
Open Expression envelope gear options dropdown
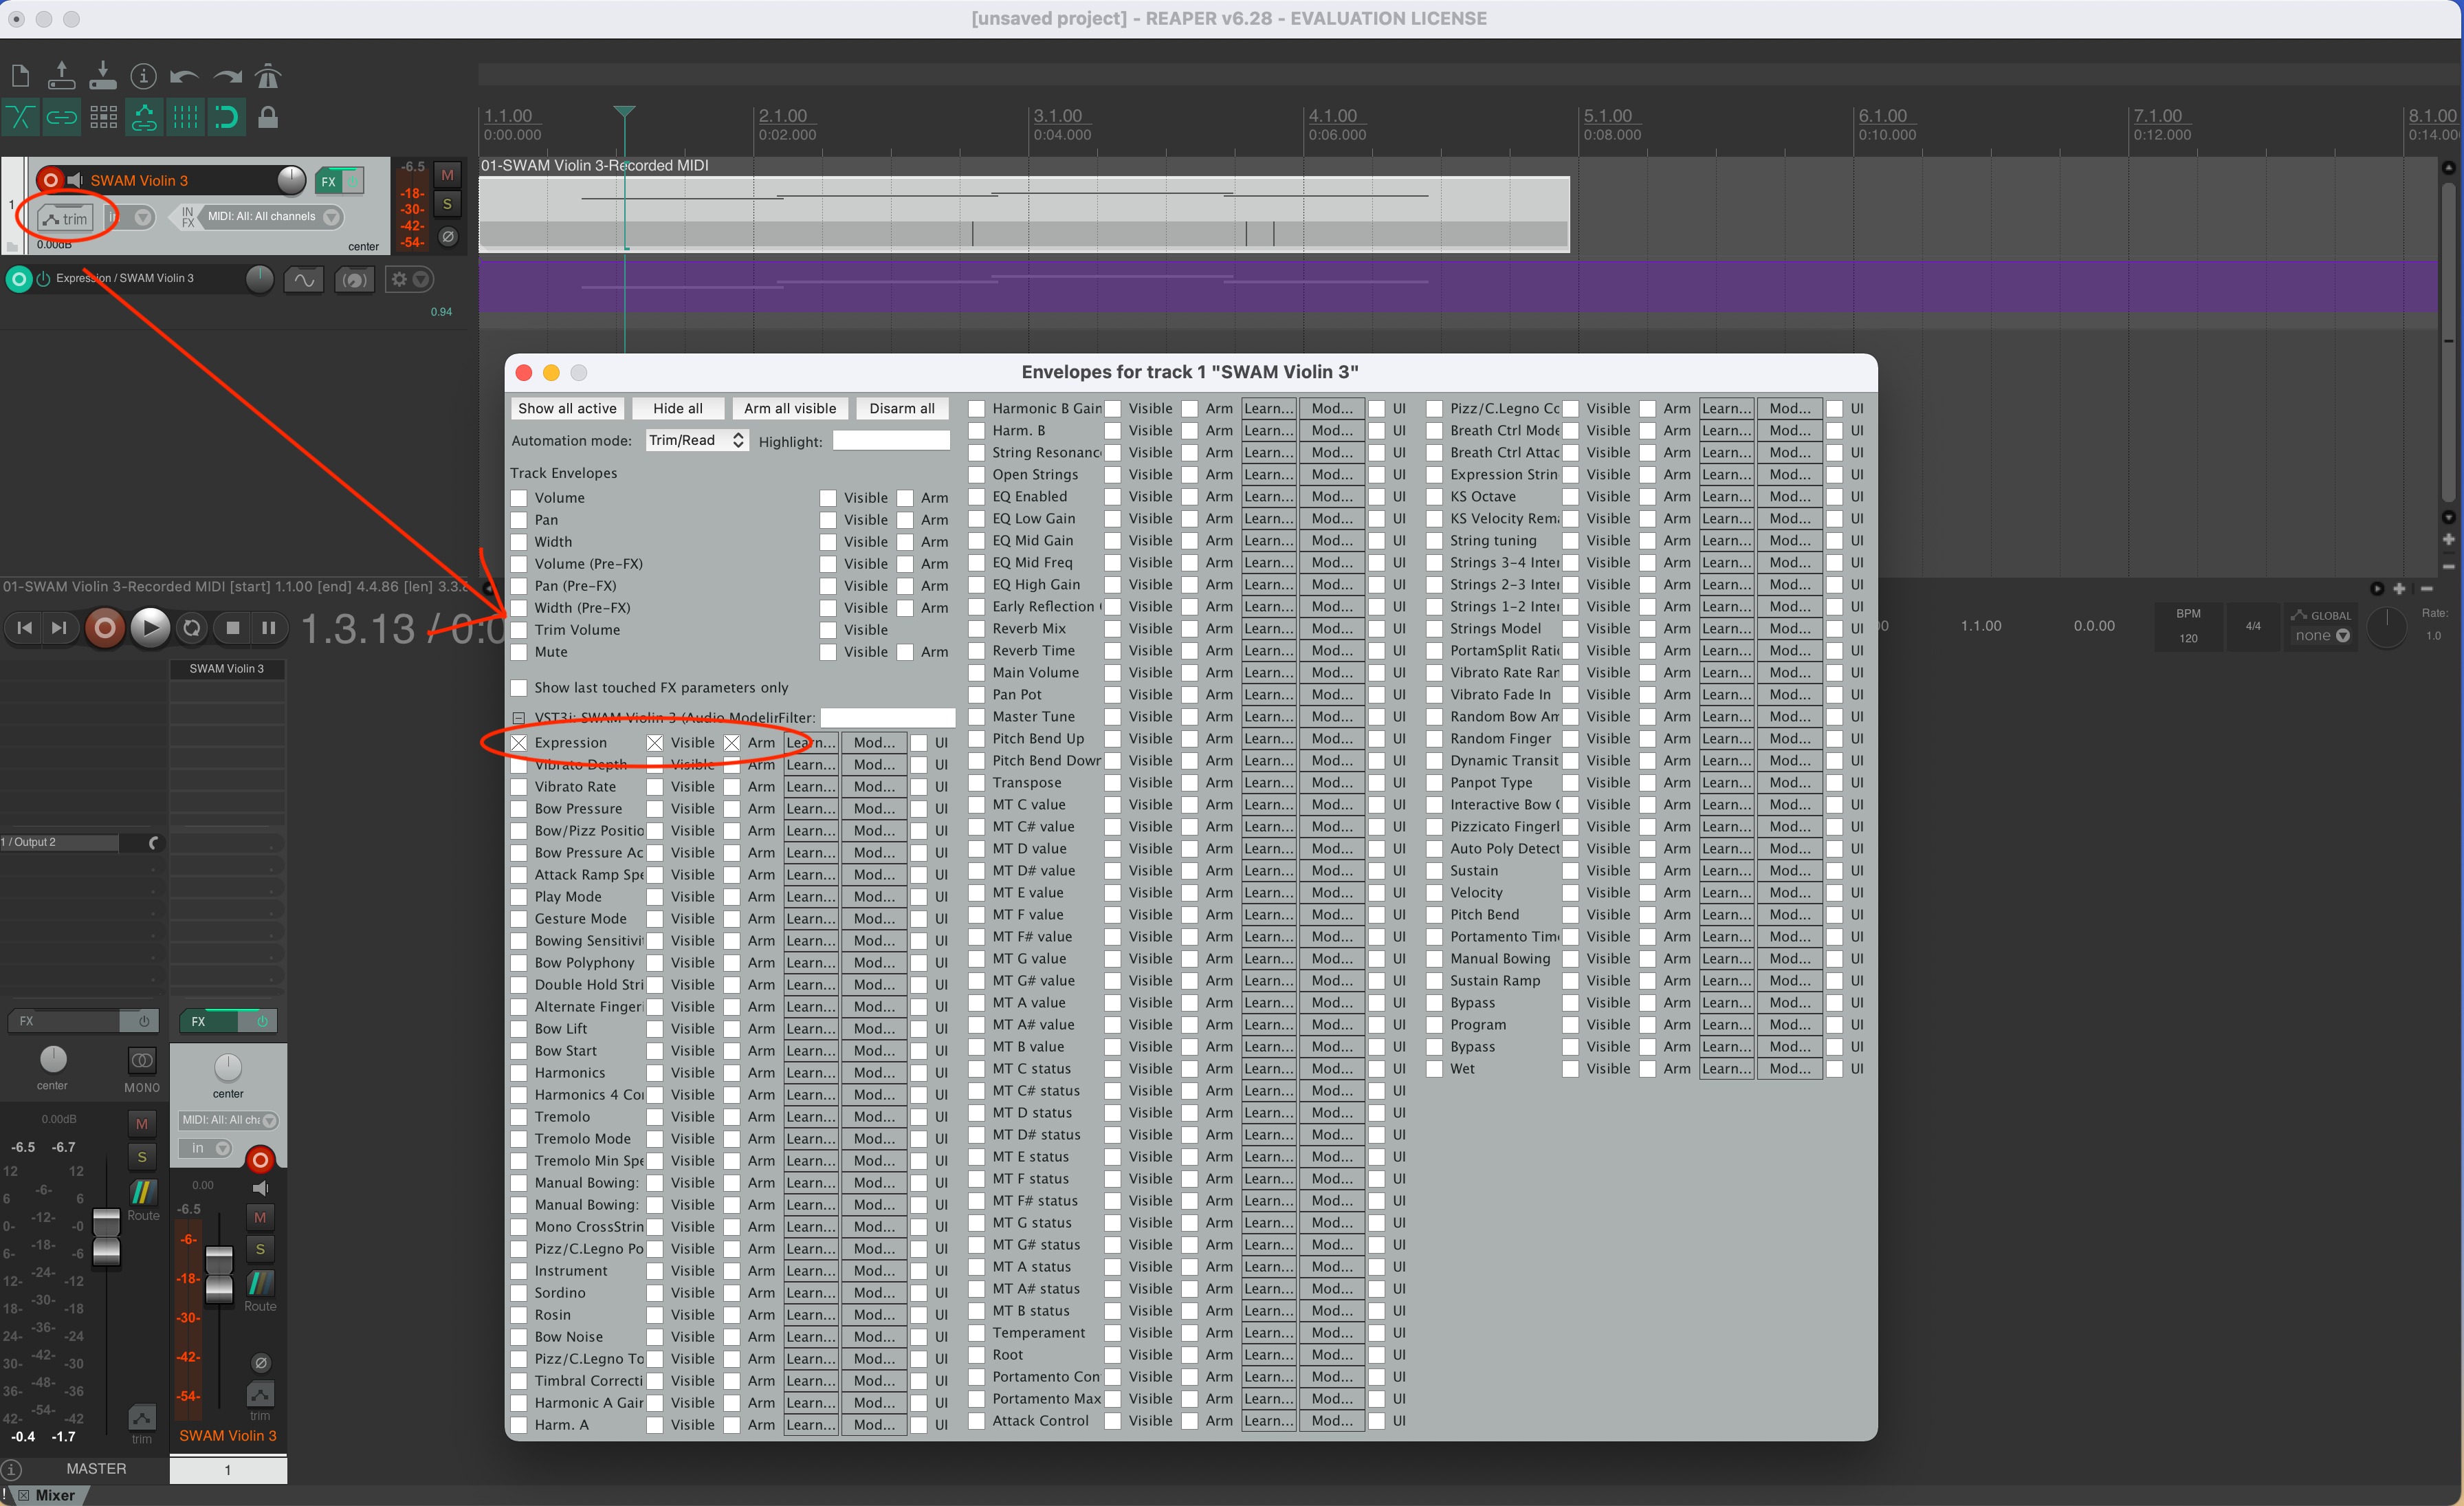[x=410, y=280]
